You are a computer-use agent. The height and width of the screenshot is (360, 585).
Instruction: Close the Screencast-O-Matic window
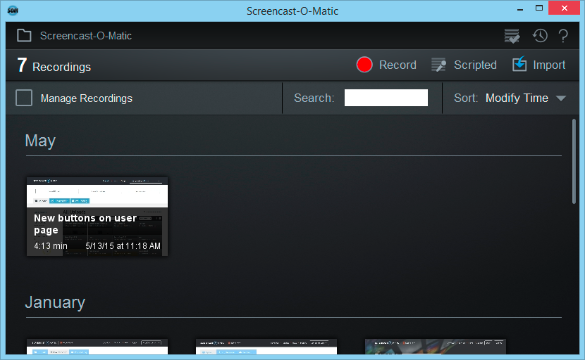coord(564,8)
